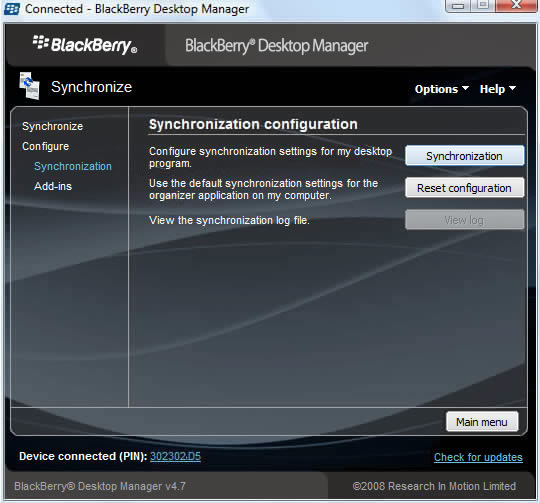This screenshot has height=503, width=540.
Task: Click the Check for updates link
Action: coord(478,457)
